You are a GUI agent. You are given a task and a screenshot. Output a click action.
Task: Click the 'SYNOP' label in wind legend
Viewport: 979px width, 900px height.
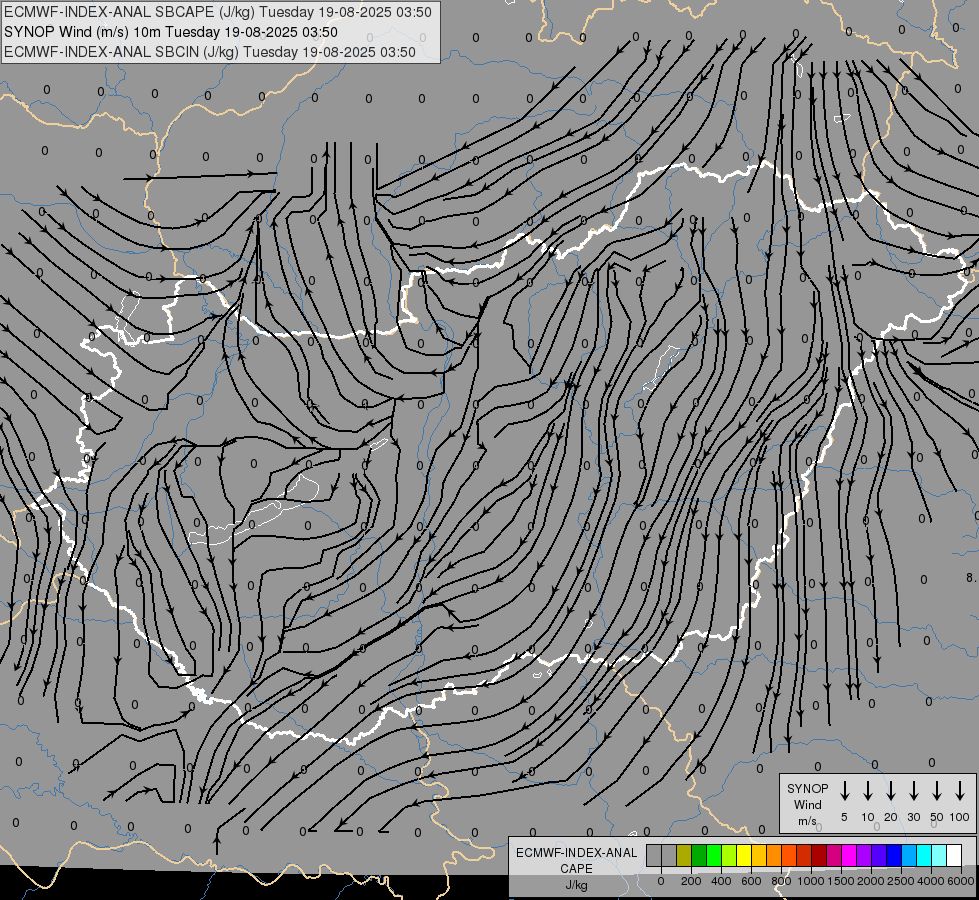point(807,788)
